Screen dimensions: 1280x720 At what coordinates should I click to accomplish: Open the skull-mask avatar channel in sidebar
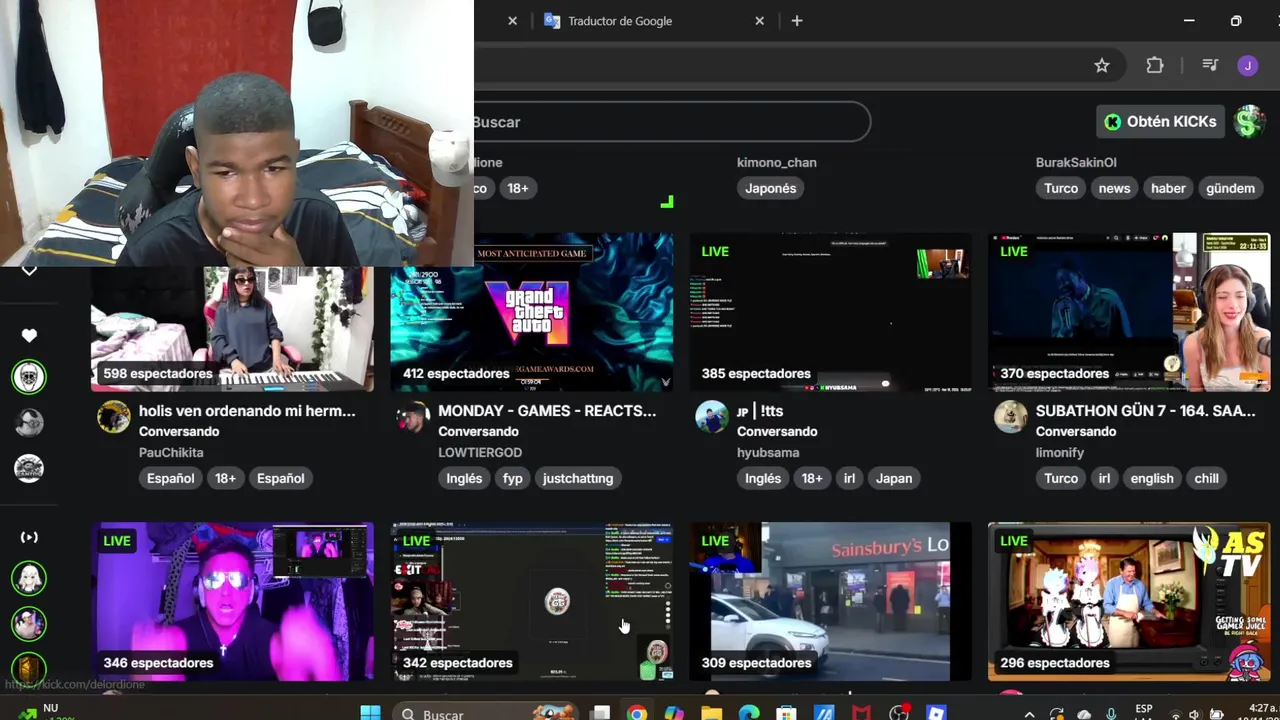(x=29, y=377)
